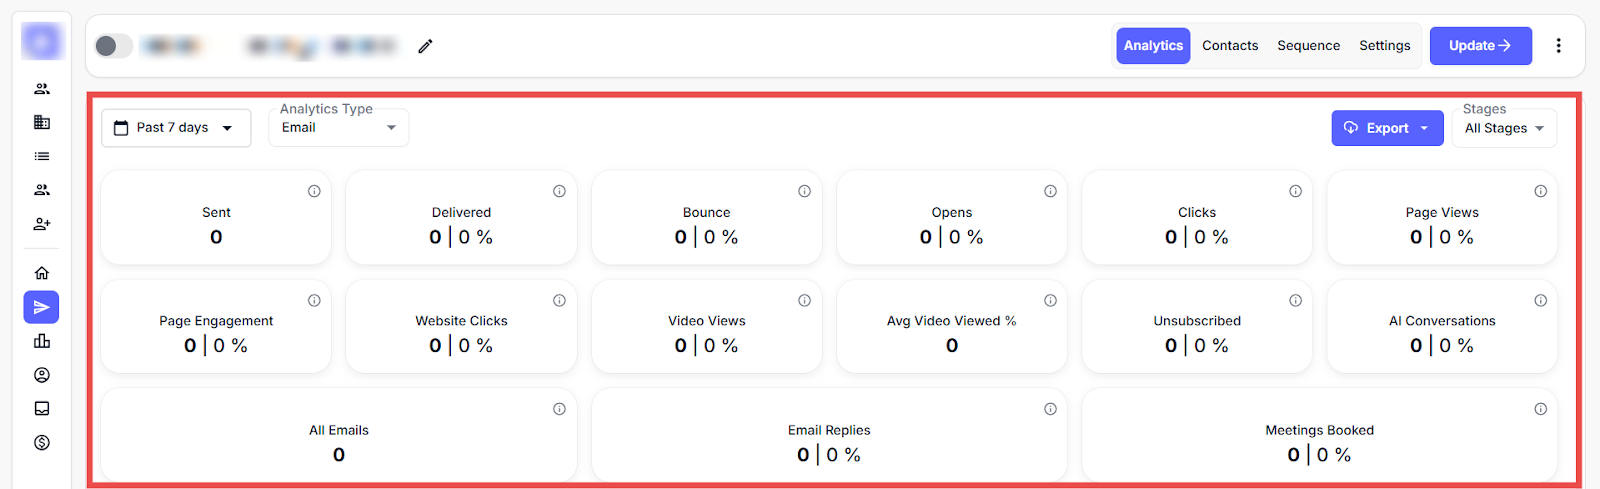Image resolution: width=1600 pixels, height=489 pixels.
Task: Click info icon on Meetings Booked card
Action: tap(1540, 409)
